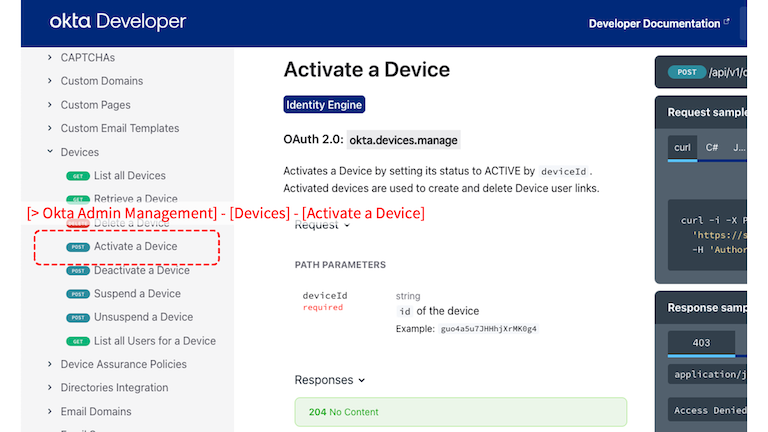Open the Retrieve a Device page
The width and height of the screenshot is (768, 432).
(x=135, y=199)
